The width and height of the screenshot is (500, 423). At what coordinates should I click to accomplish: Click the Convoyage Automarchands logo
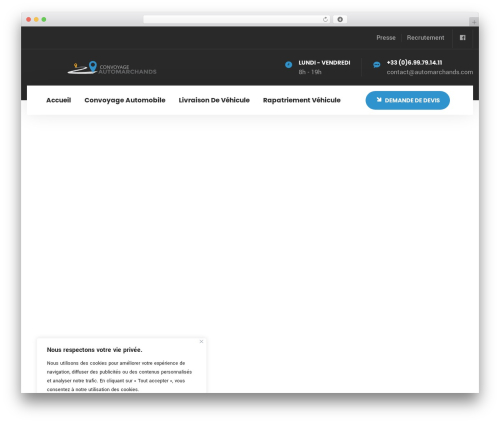112,68
